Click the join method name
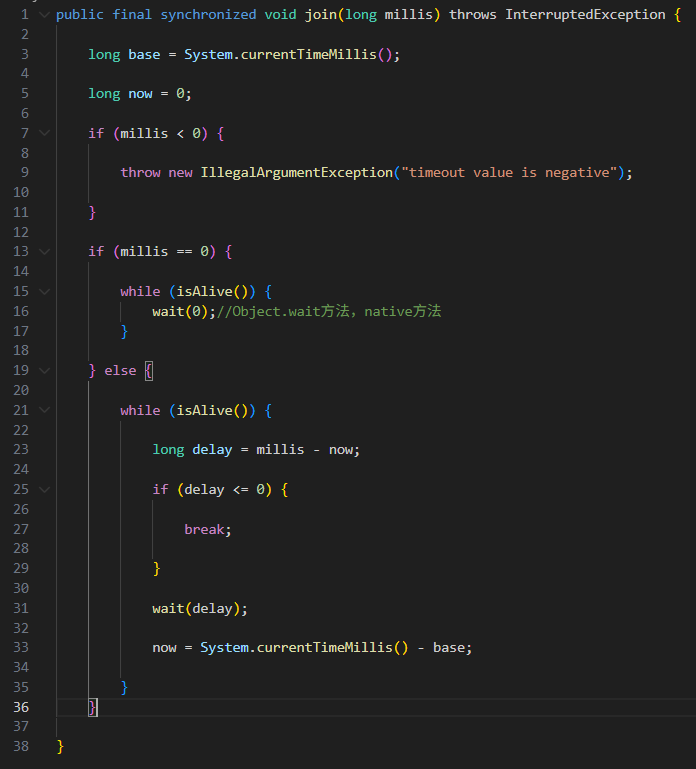This screenshot has height=769, width=696. click(320, 15)
